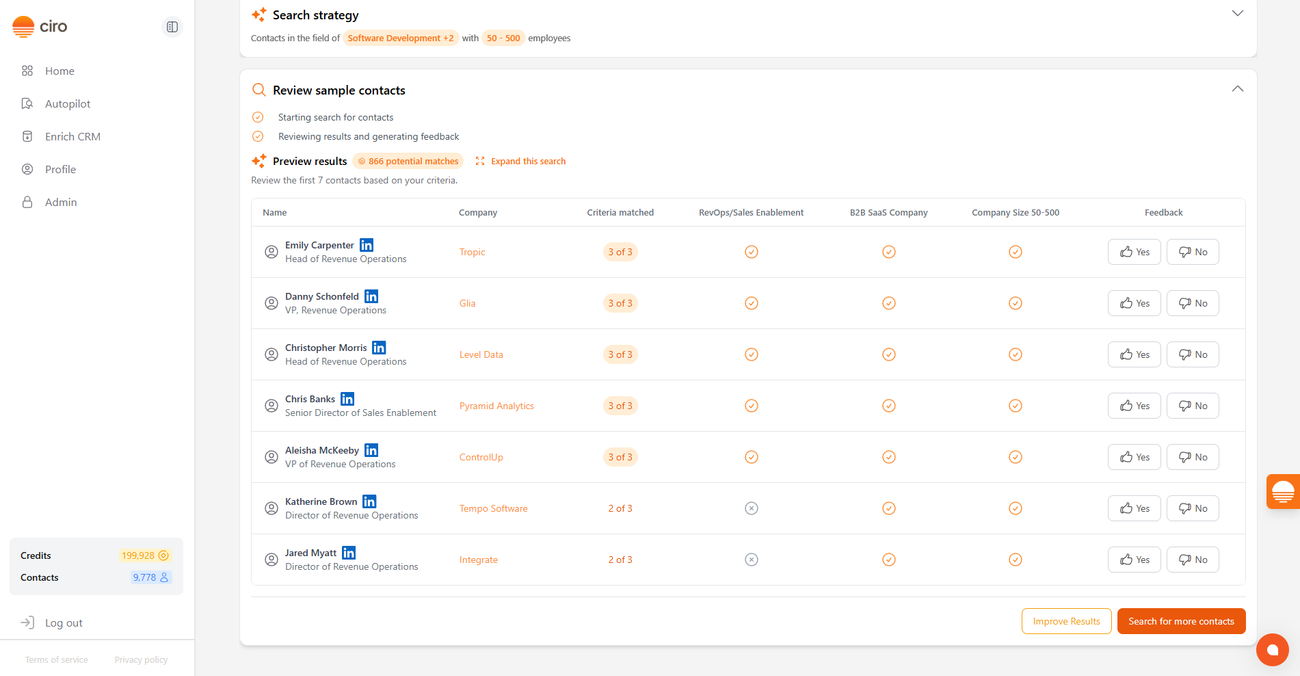
Task: Mark Emily Carpenter as Yes
Action: [1134, 252]
